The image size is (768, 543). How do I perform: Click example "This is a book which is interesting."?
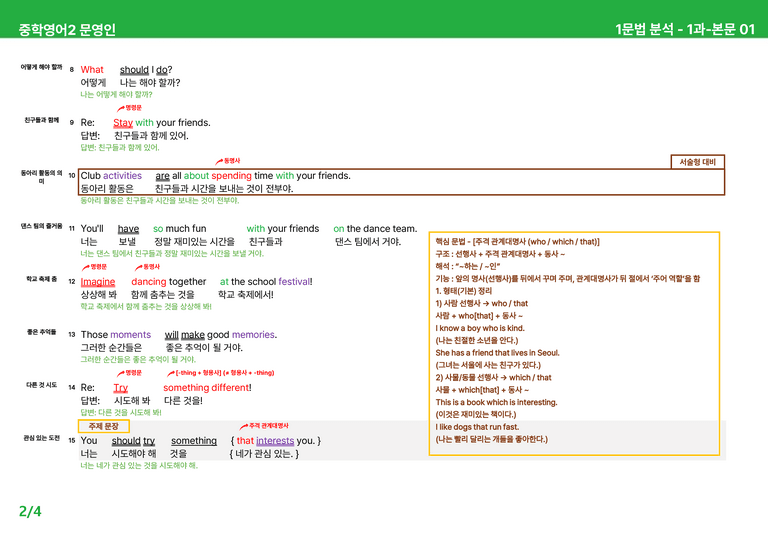click(497, 402)
